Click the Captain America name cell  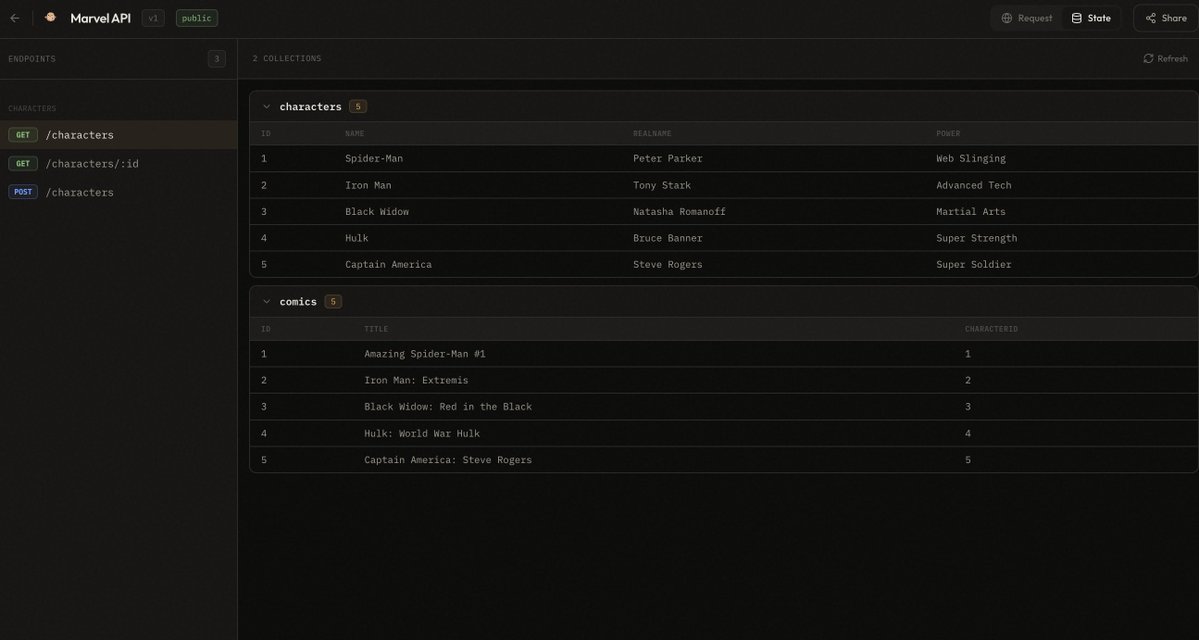[388, 265]
